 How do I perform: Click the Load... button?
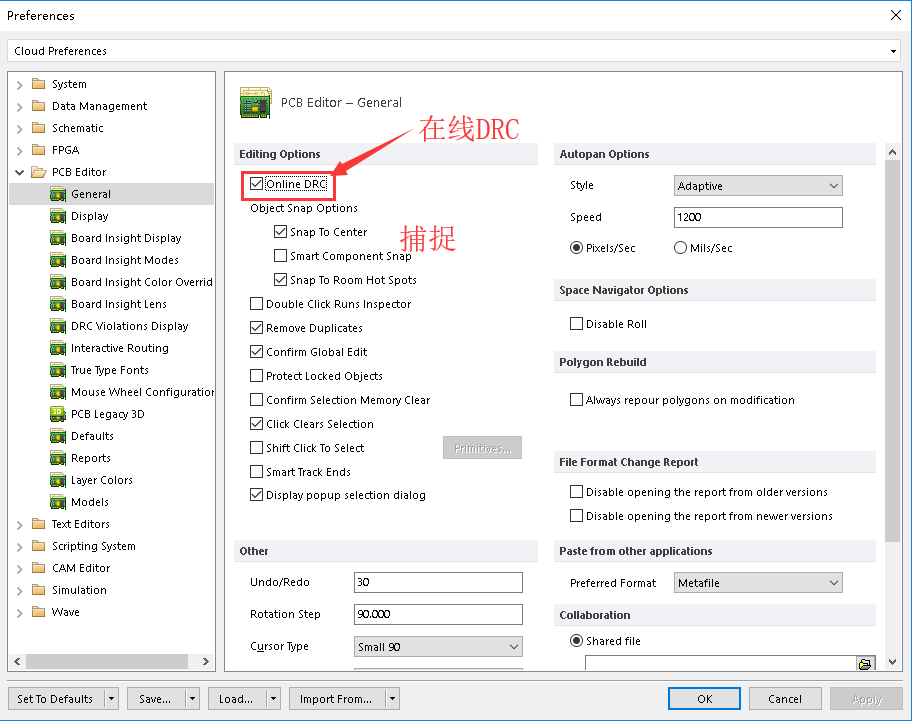coord(236,698)
